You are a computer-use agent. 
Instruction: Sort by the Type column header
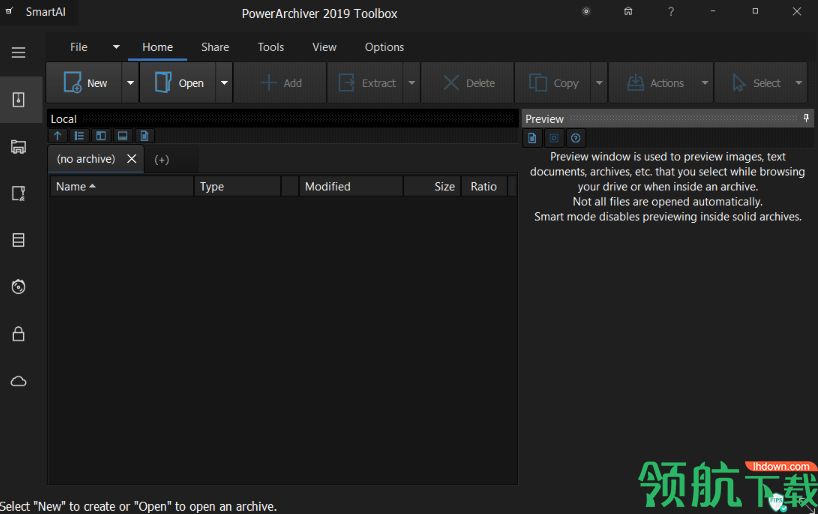(x=238, y=186)
